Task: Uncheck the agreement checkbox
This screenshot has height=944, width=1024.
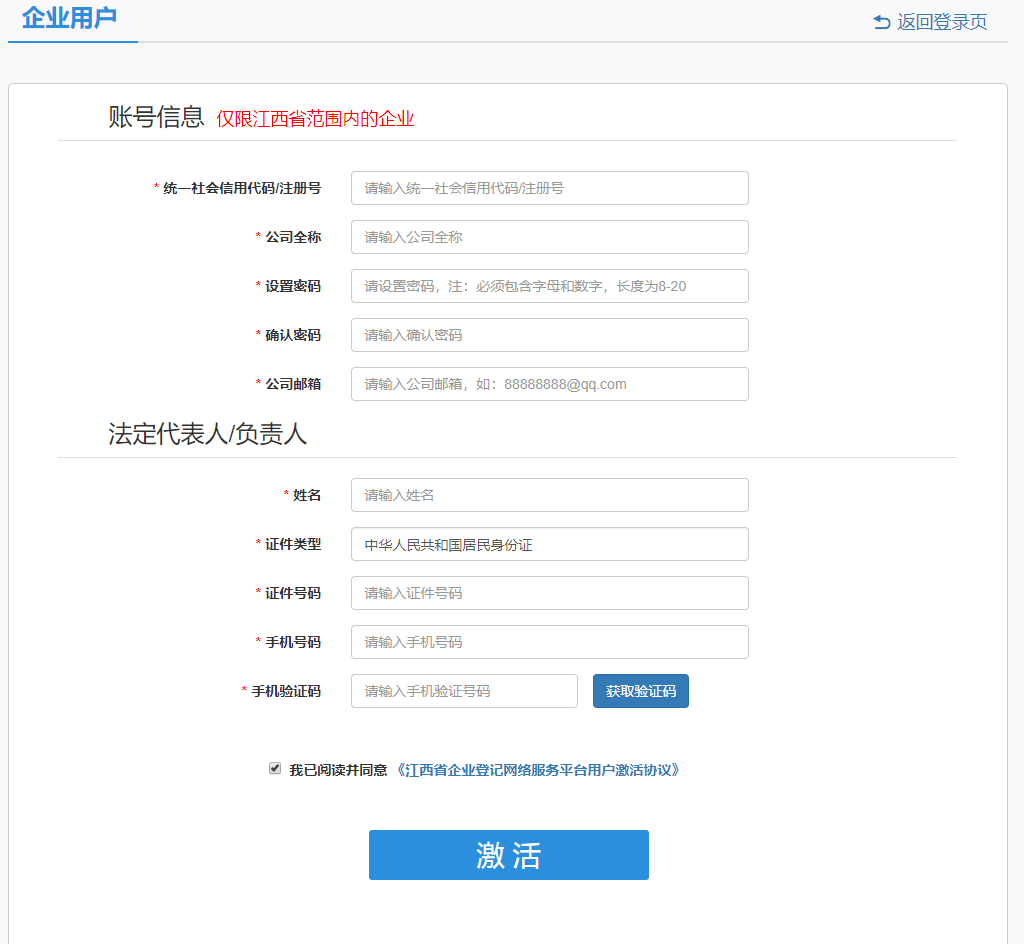Action: coord(275,768)
